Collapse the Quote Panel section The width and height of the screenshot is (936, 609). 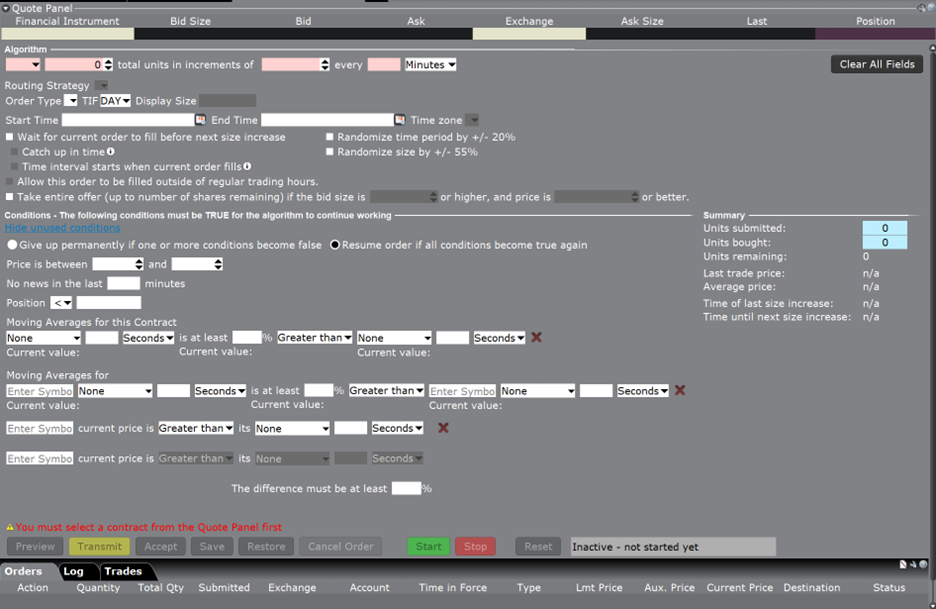click(6, 8)
